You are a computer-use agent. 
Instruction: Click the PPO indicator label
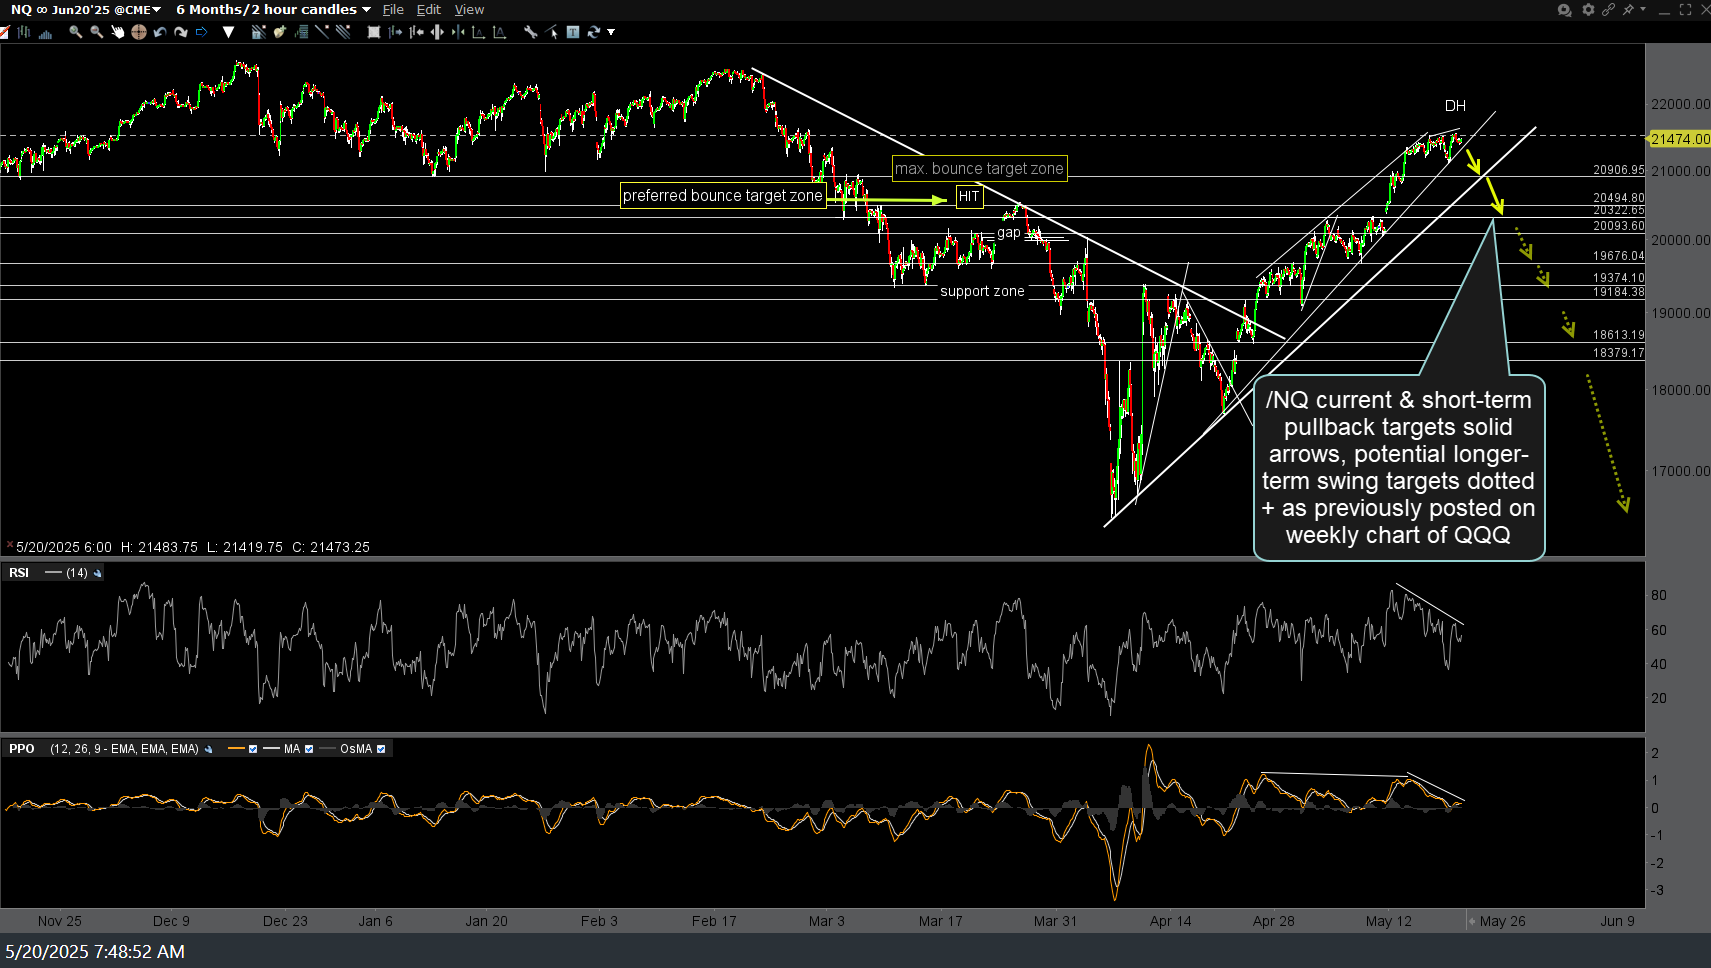pos(22,749)
